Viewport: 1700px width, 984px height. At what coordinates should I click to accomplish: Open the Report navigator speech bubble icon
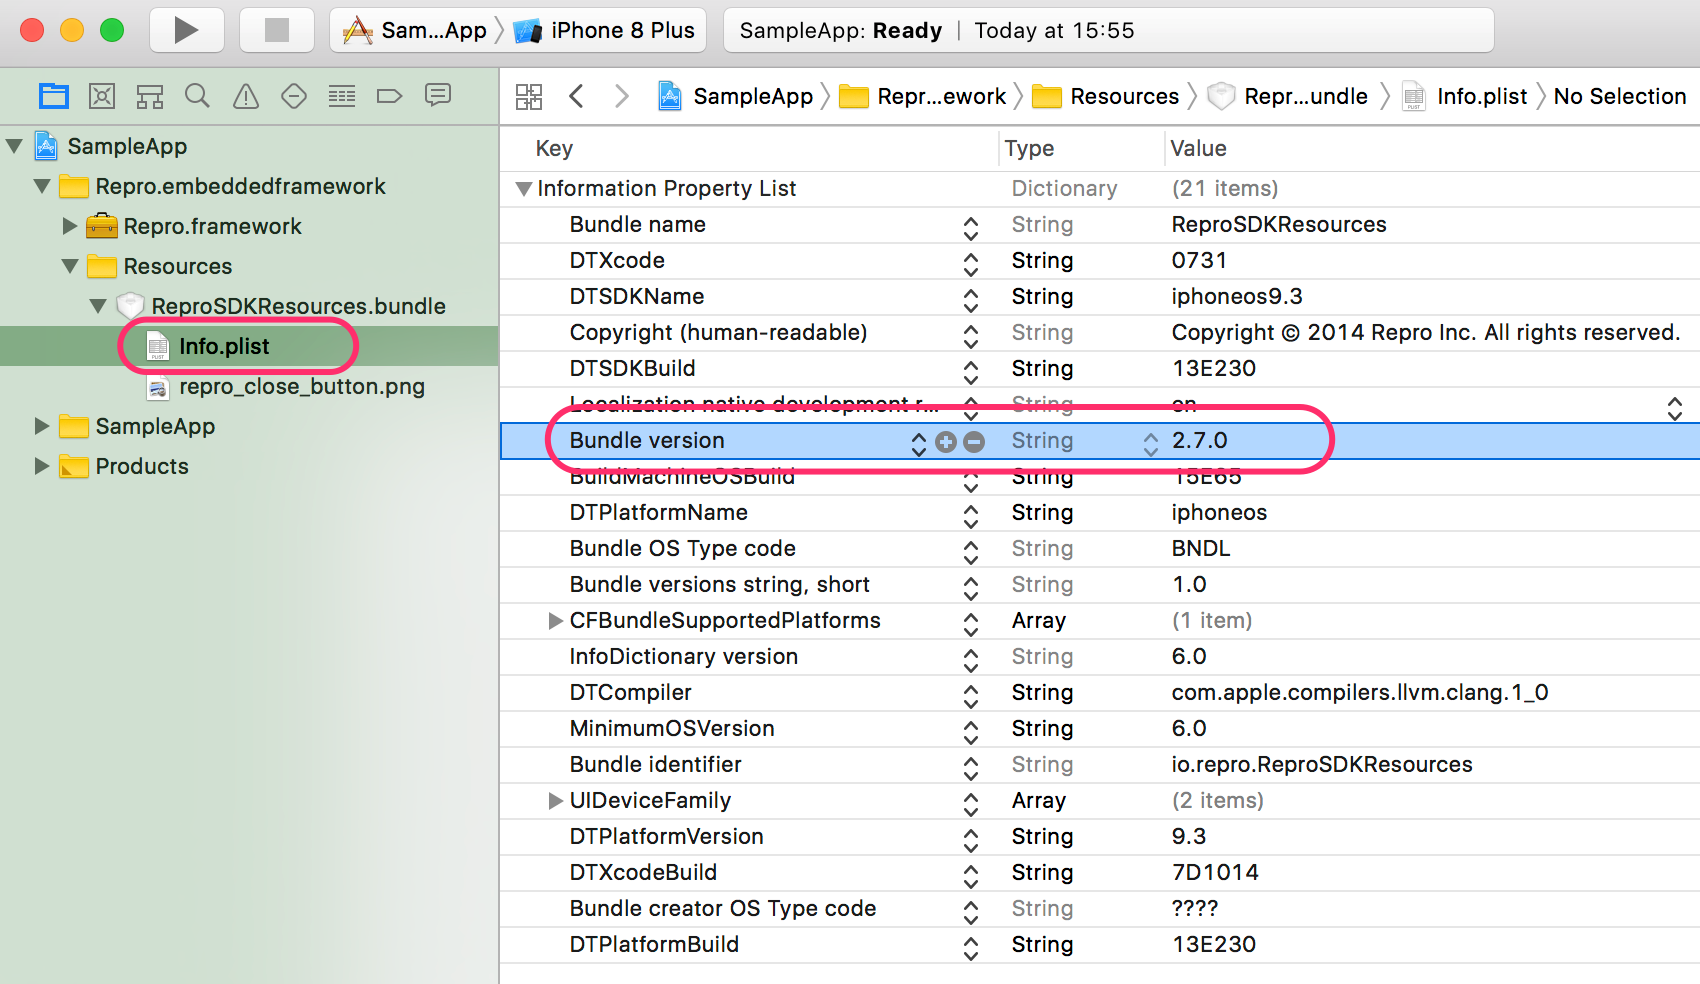click(x=438, y=95)
